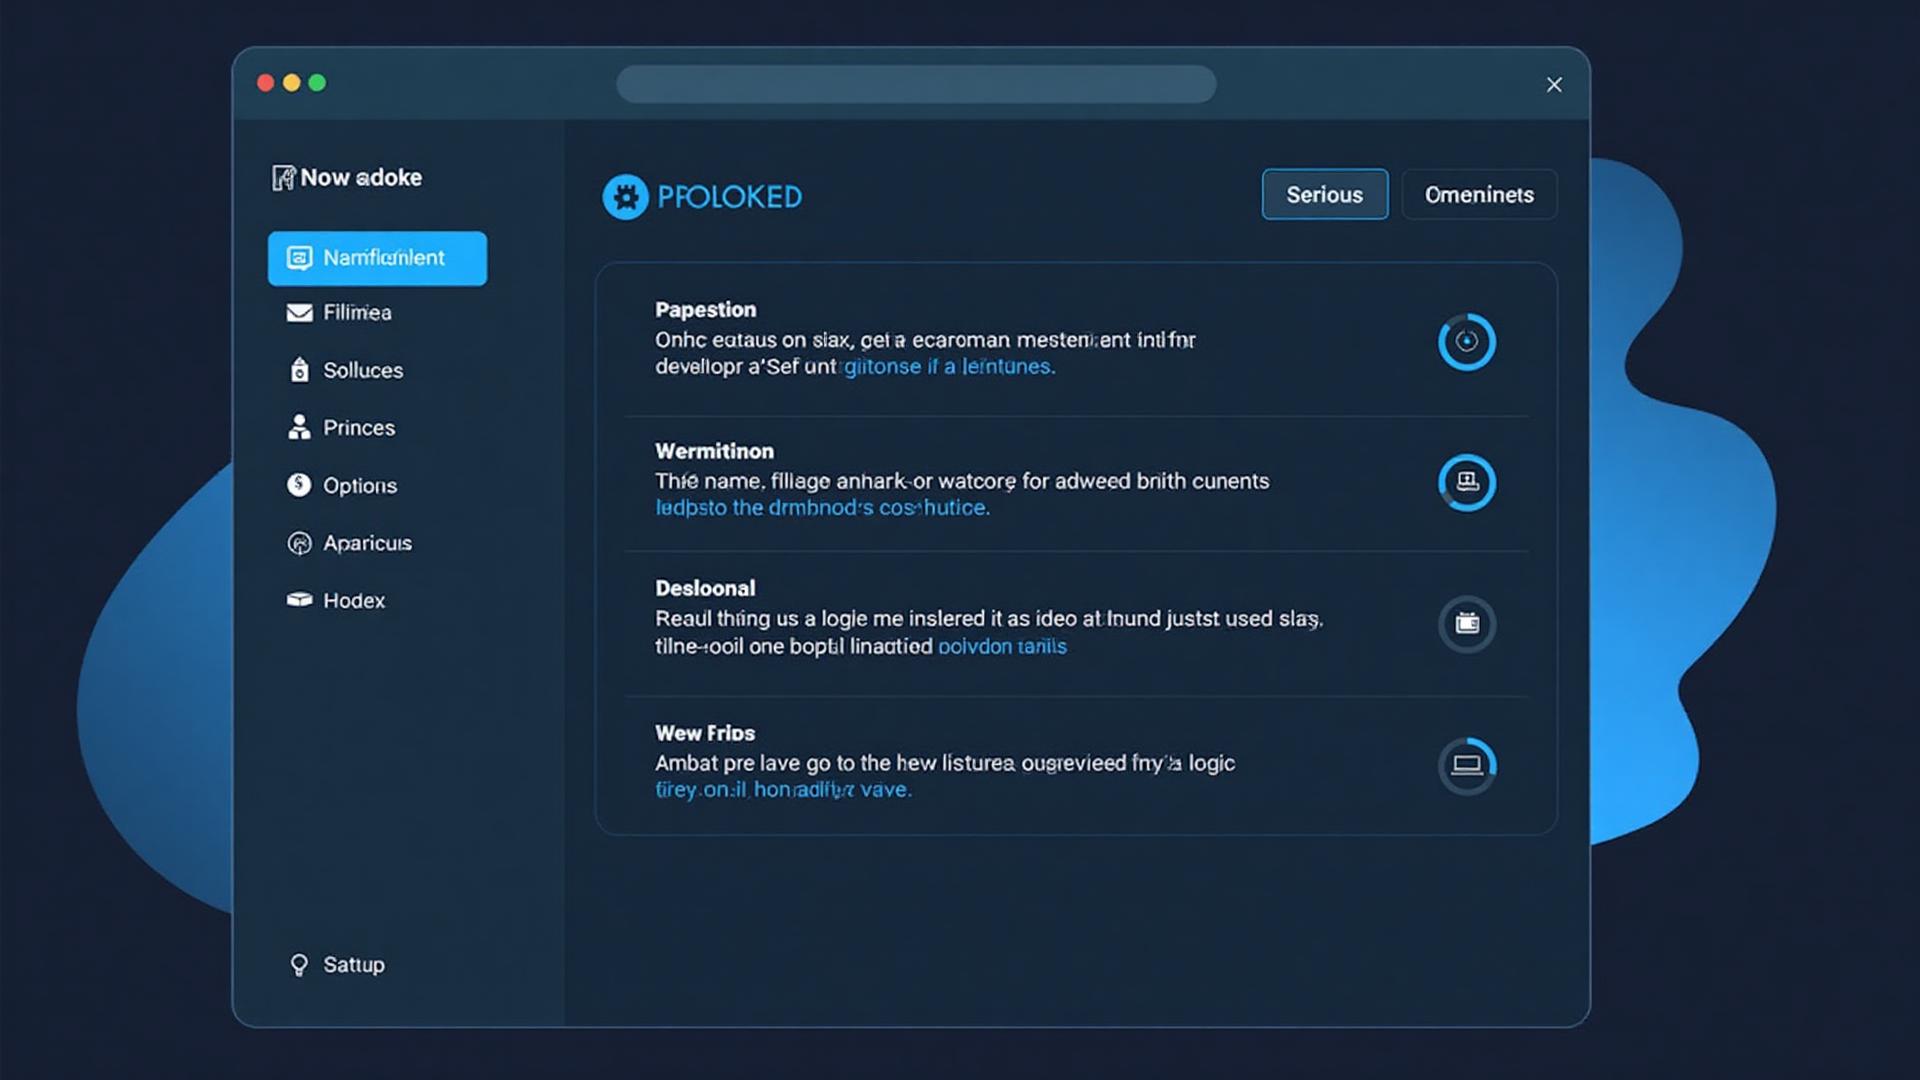Click the Princes person icon
Viewport: 1920px width, 1080px height.
pos(299,427)
